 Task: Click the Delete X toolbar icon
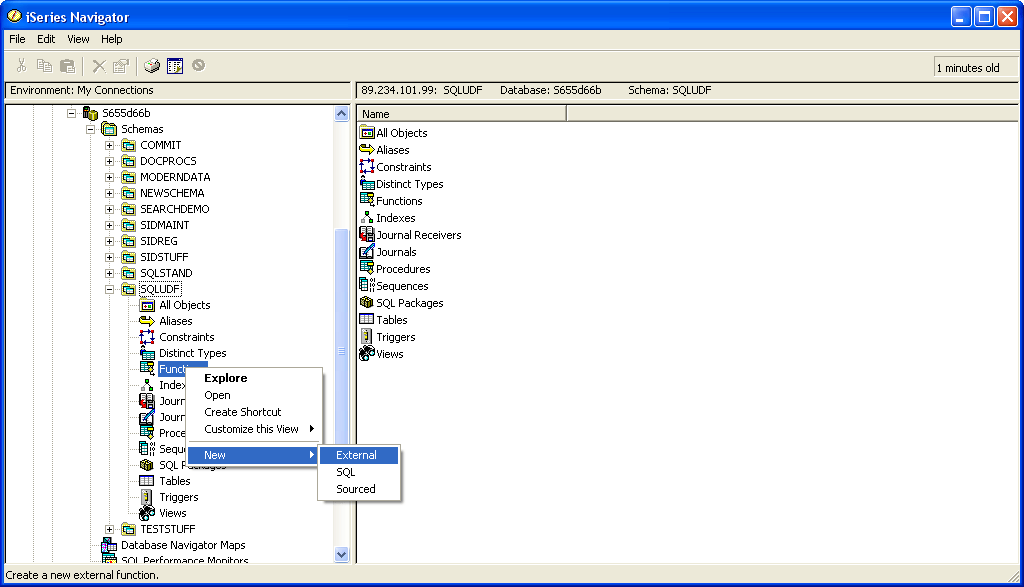[99, 65]
